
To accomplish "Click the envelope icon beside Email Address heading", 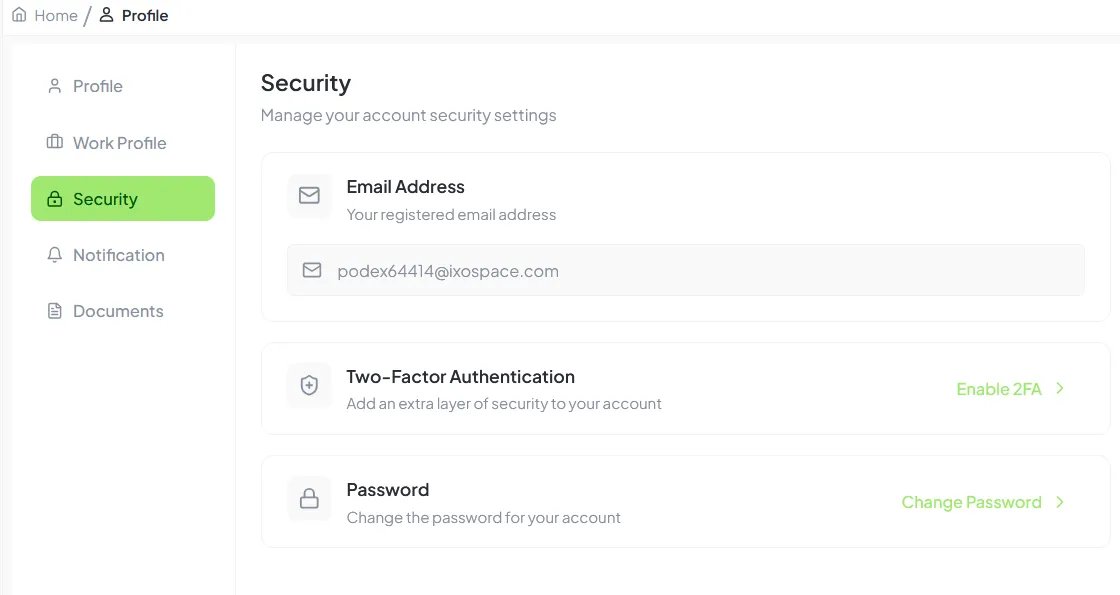I will 309,196.
